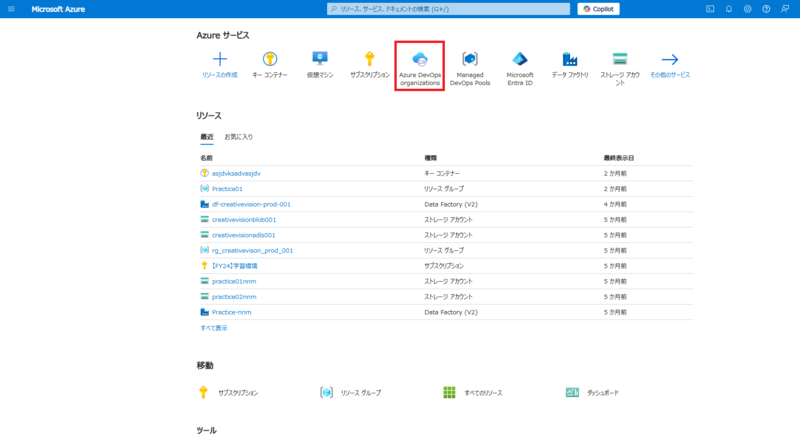Click the Microsoft Azure home title
The image size is (800, 440).
click(58, 9)
